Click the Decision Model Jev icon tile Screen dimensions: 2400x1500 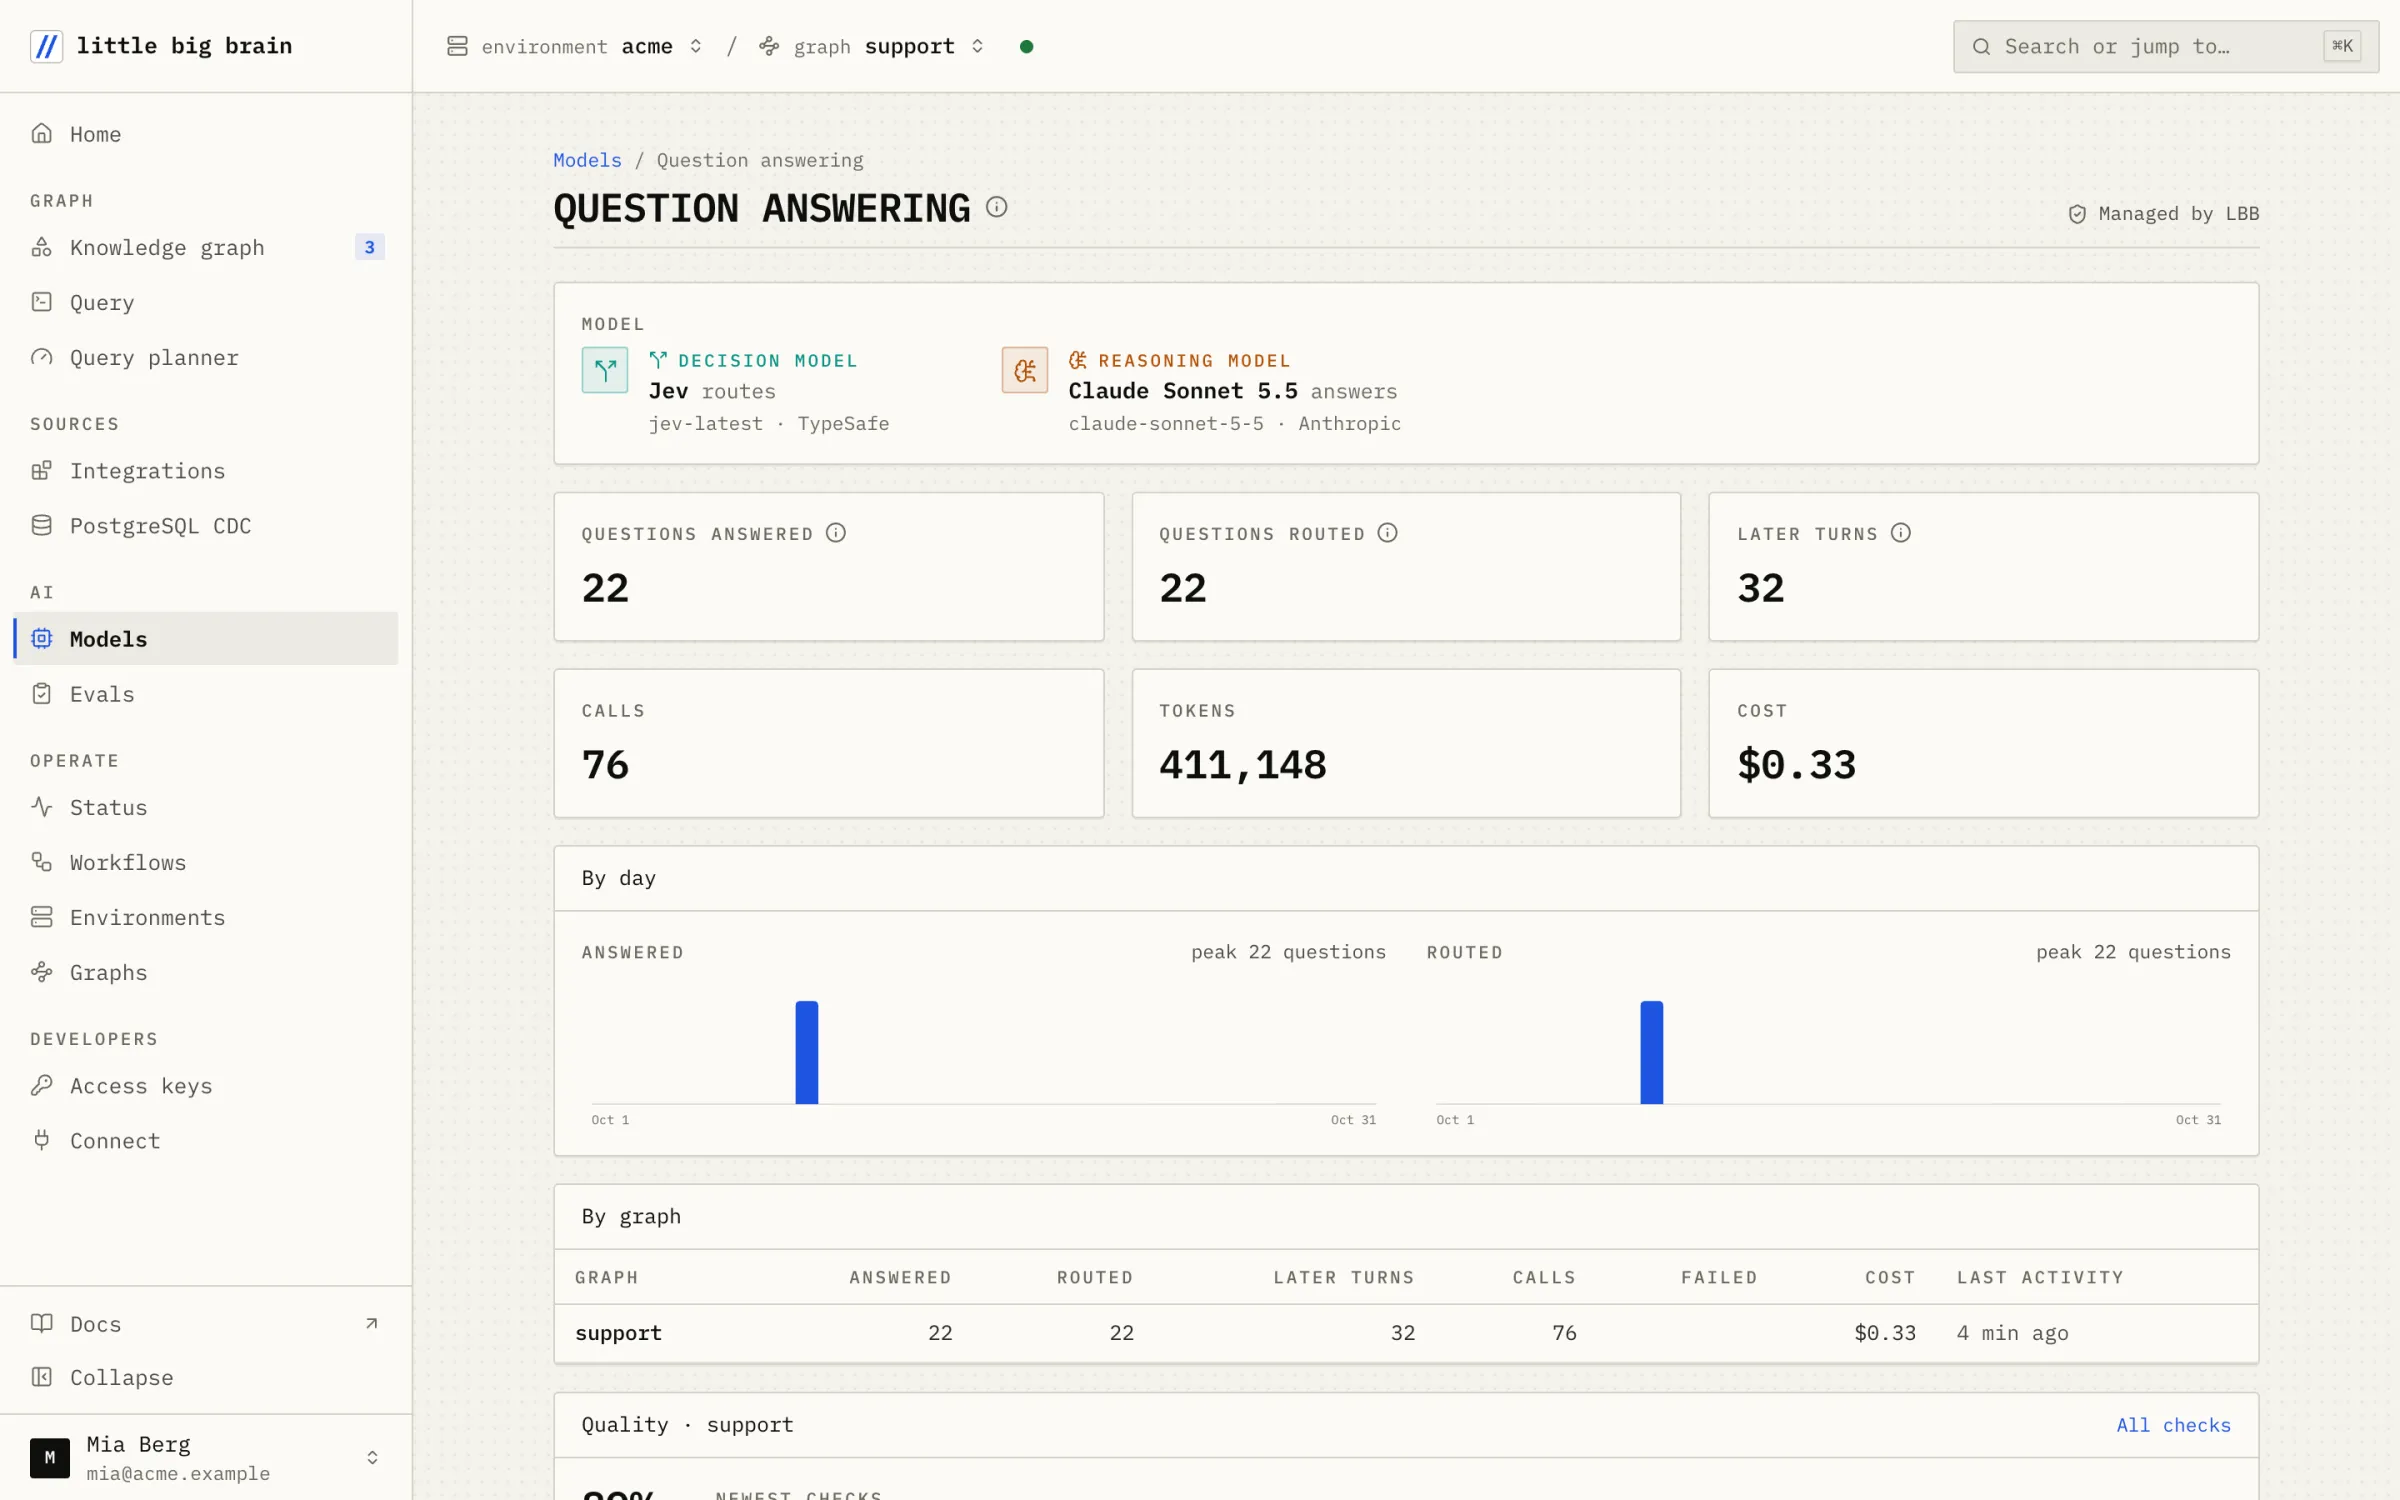(605, 370)
